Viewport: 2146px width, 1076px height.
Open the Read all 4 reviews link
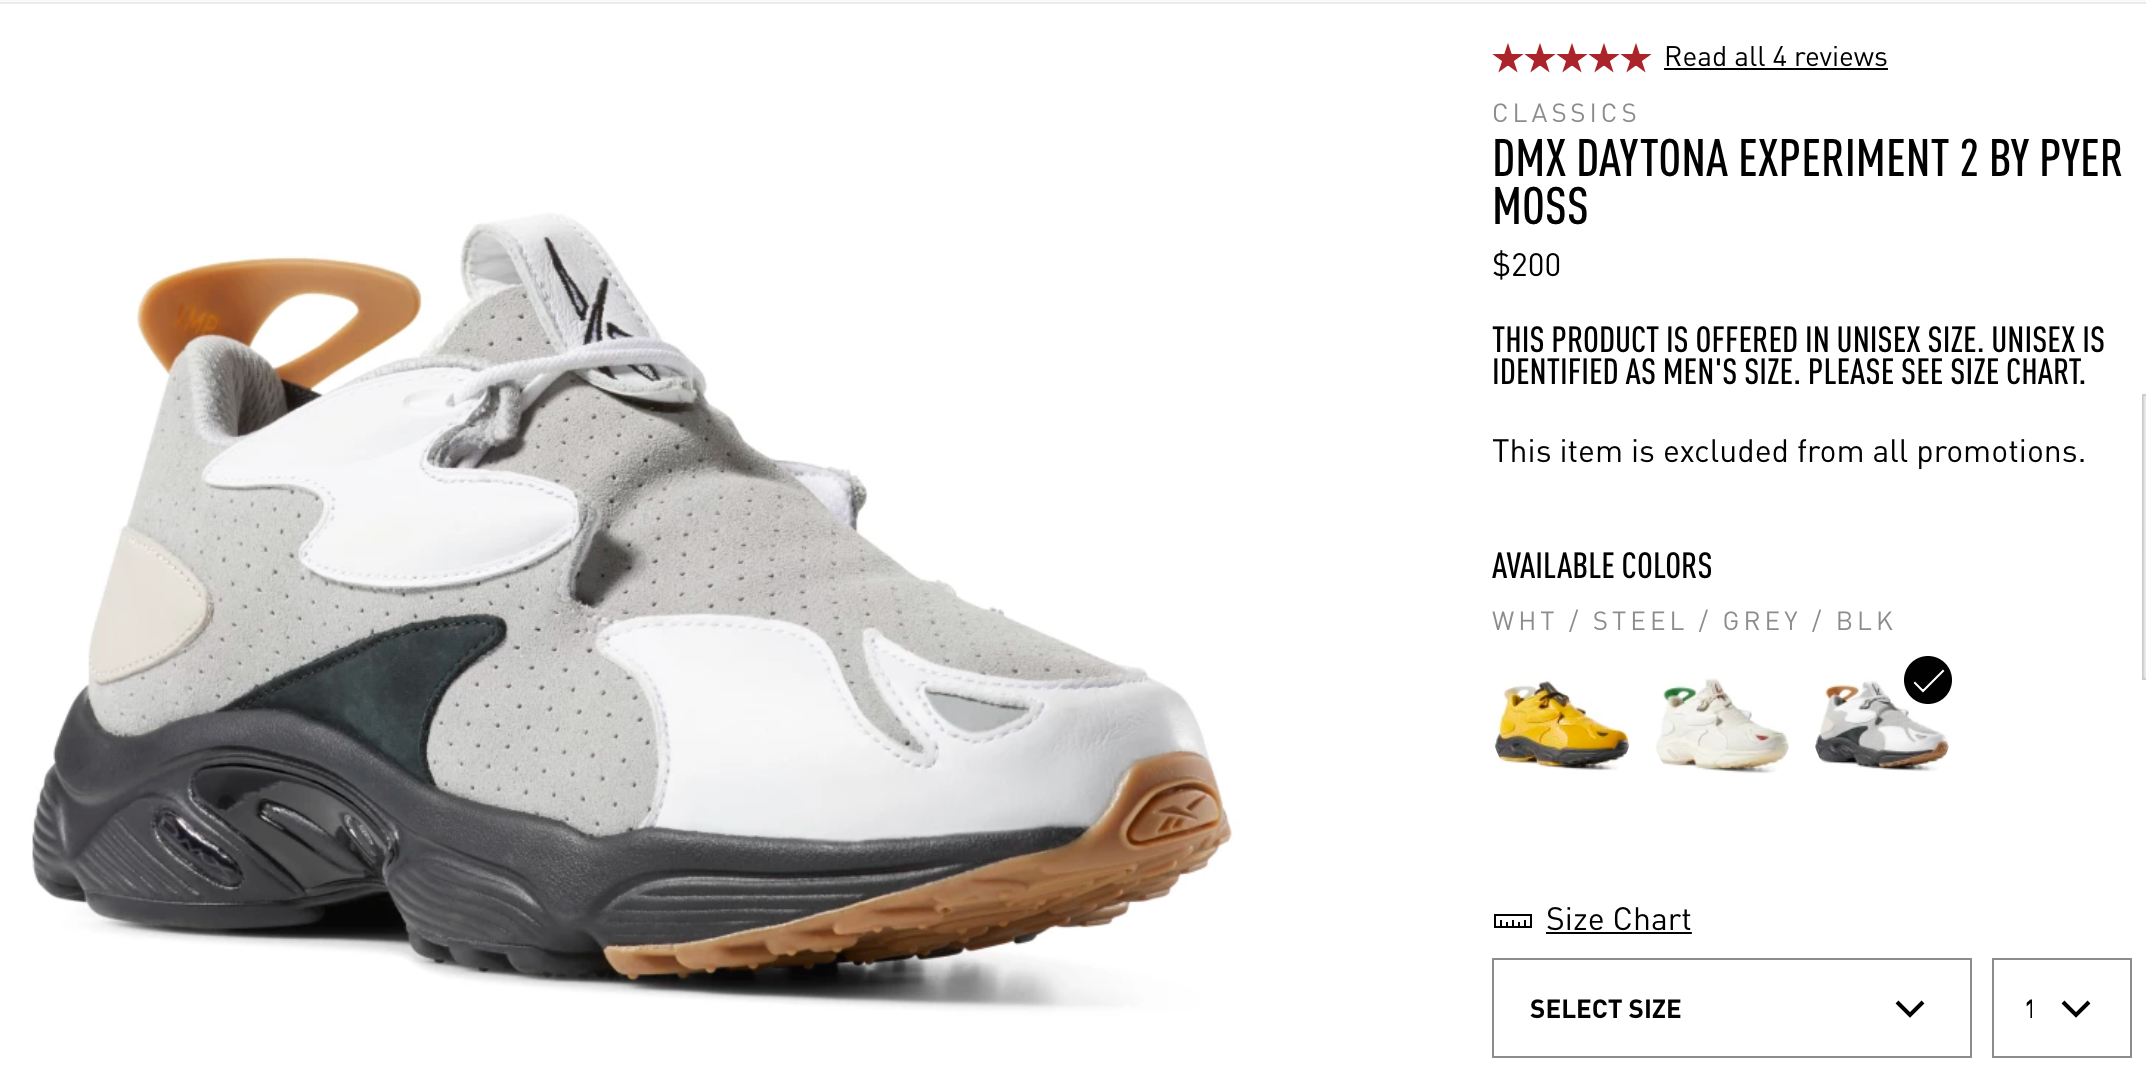(1775, 57)
